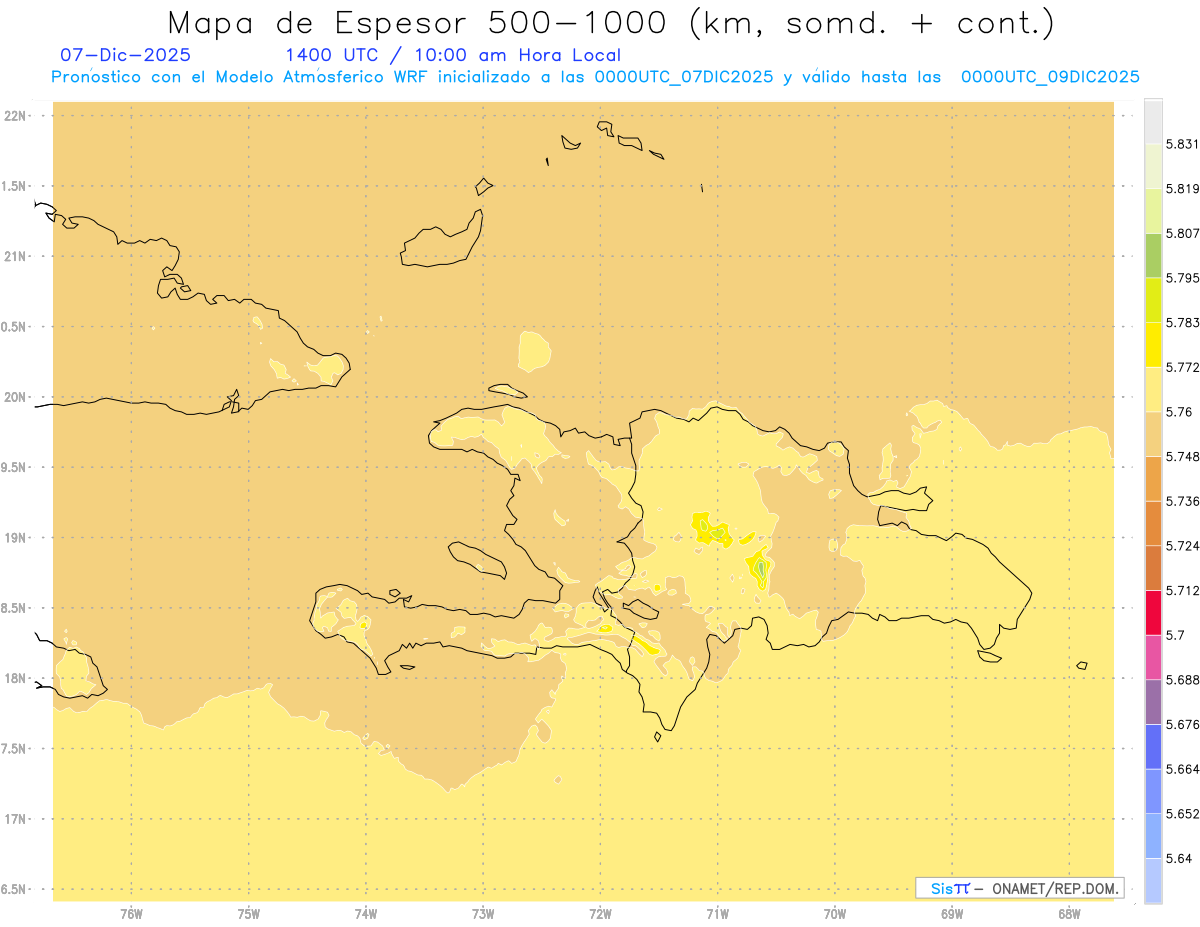Click the pink swatch in the color scale
Viewport: 1200px width, 927px height.
tap(1153, 657)
